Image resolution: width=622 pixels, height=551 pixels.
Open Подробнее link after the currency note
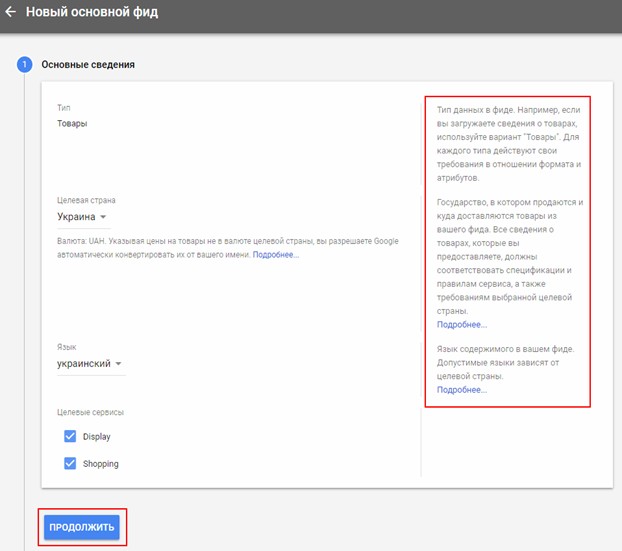(x=275, y=255)
